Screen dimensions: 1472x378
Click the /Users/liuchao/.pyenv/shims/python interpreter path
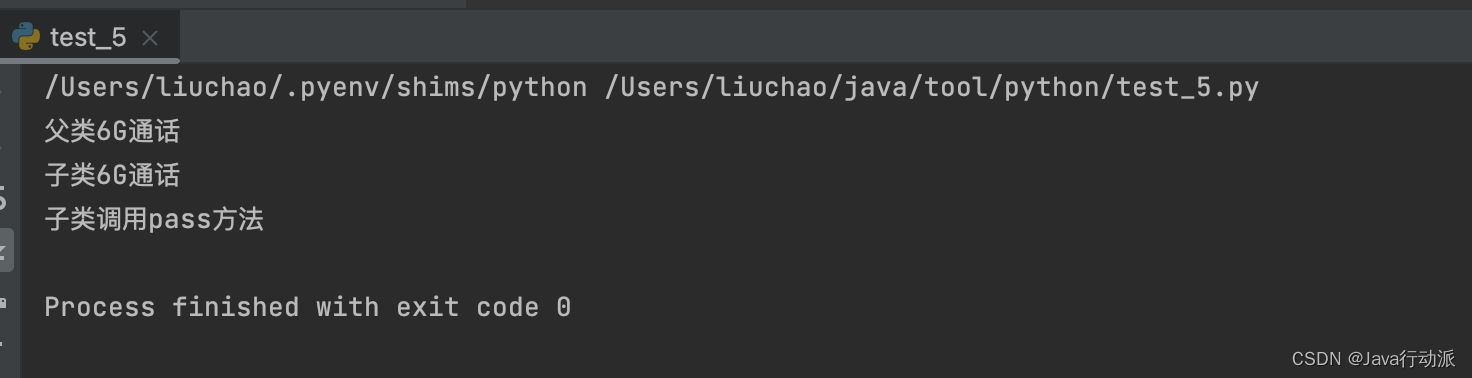point(315,88)
